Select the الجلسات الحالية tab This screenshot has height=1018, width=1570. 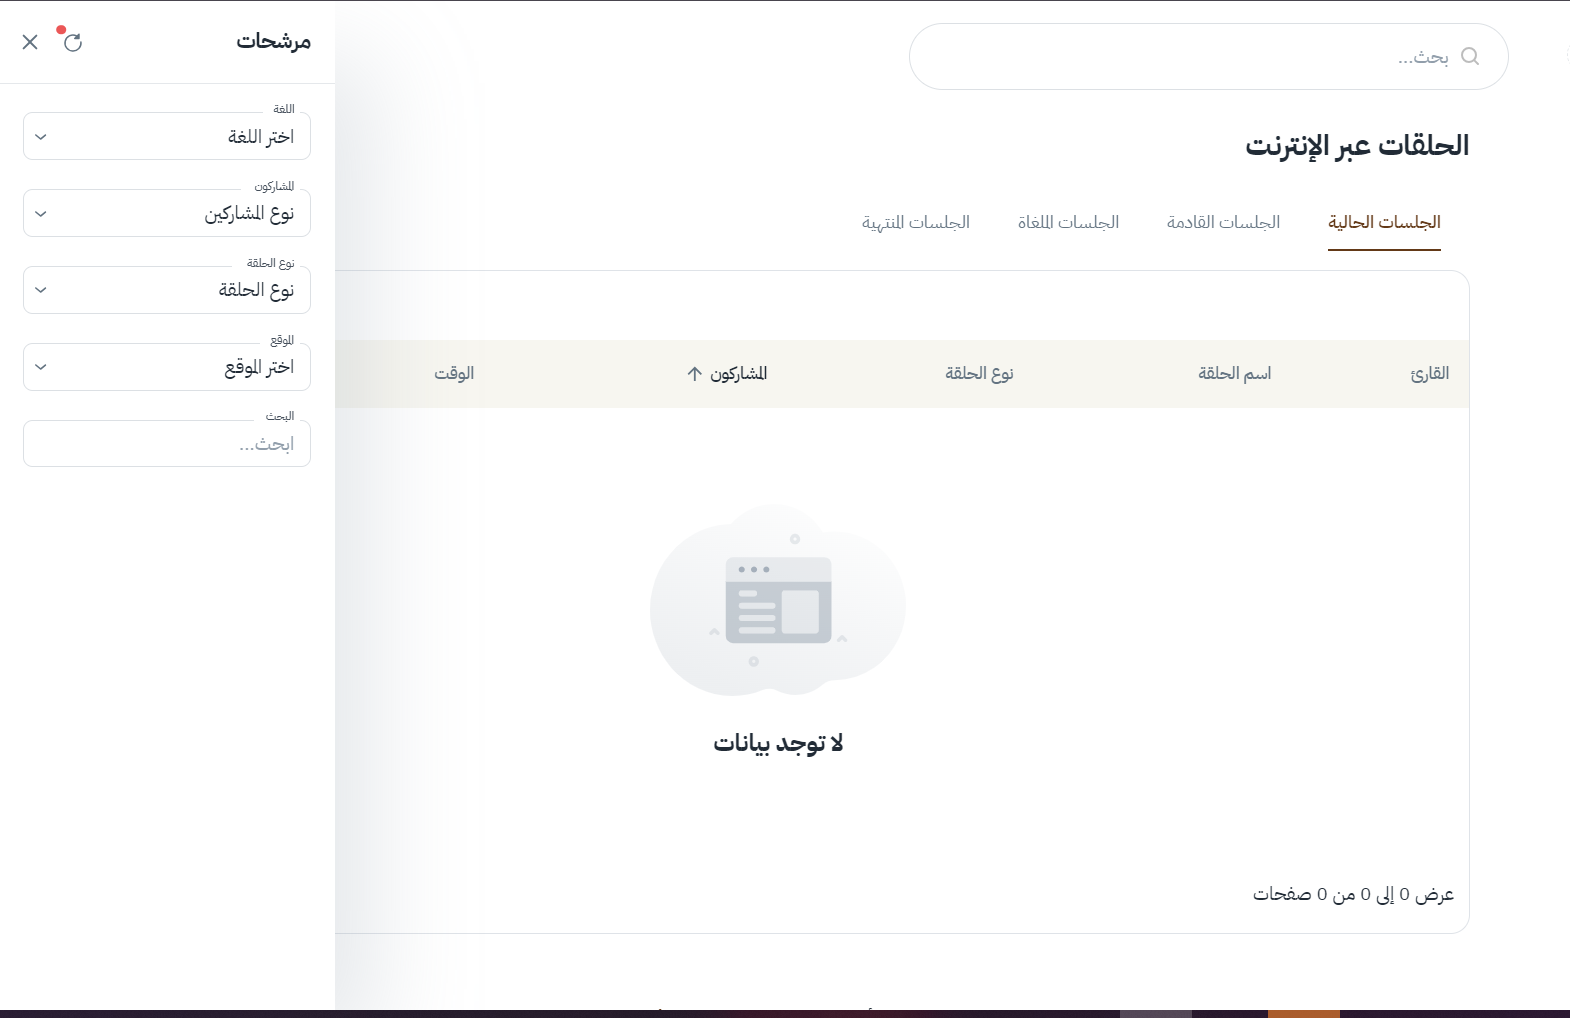[x=1383, y=222]
